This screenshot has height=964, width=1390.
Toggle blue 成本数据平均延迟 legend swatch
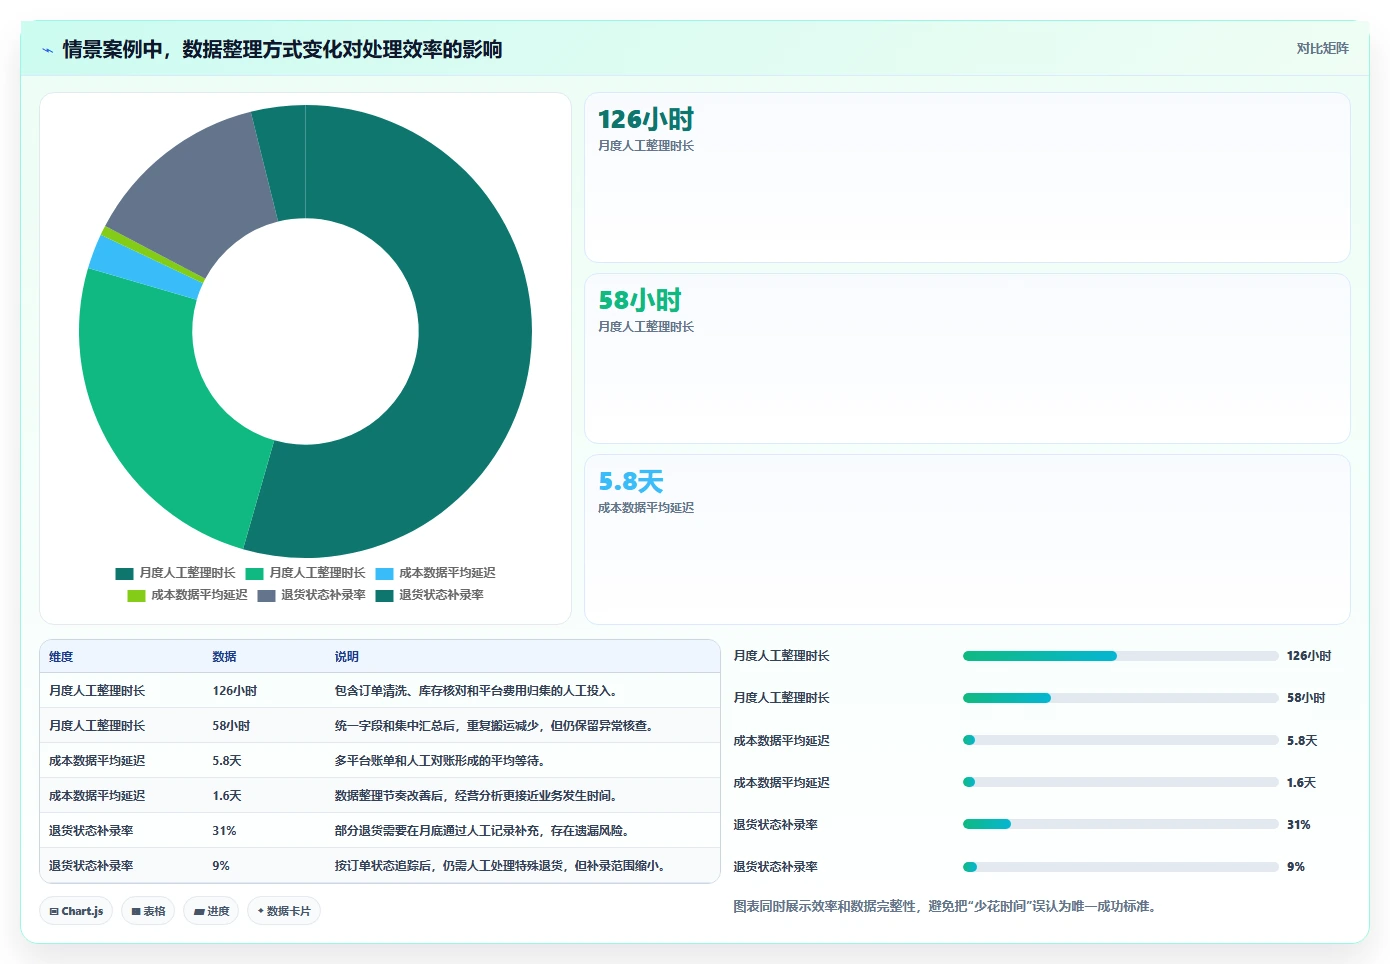pos(384,574)
